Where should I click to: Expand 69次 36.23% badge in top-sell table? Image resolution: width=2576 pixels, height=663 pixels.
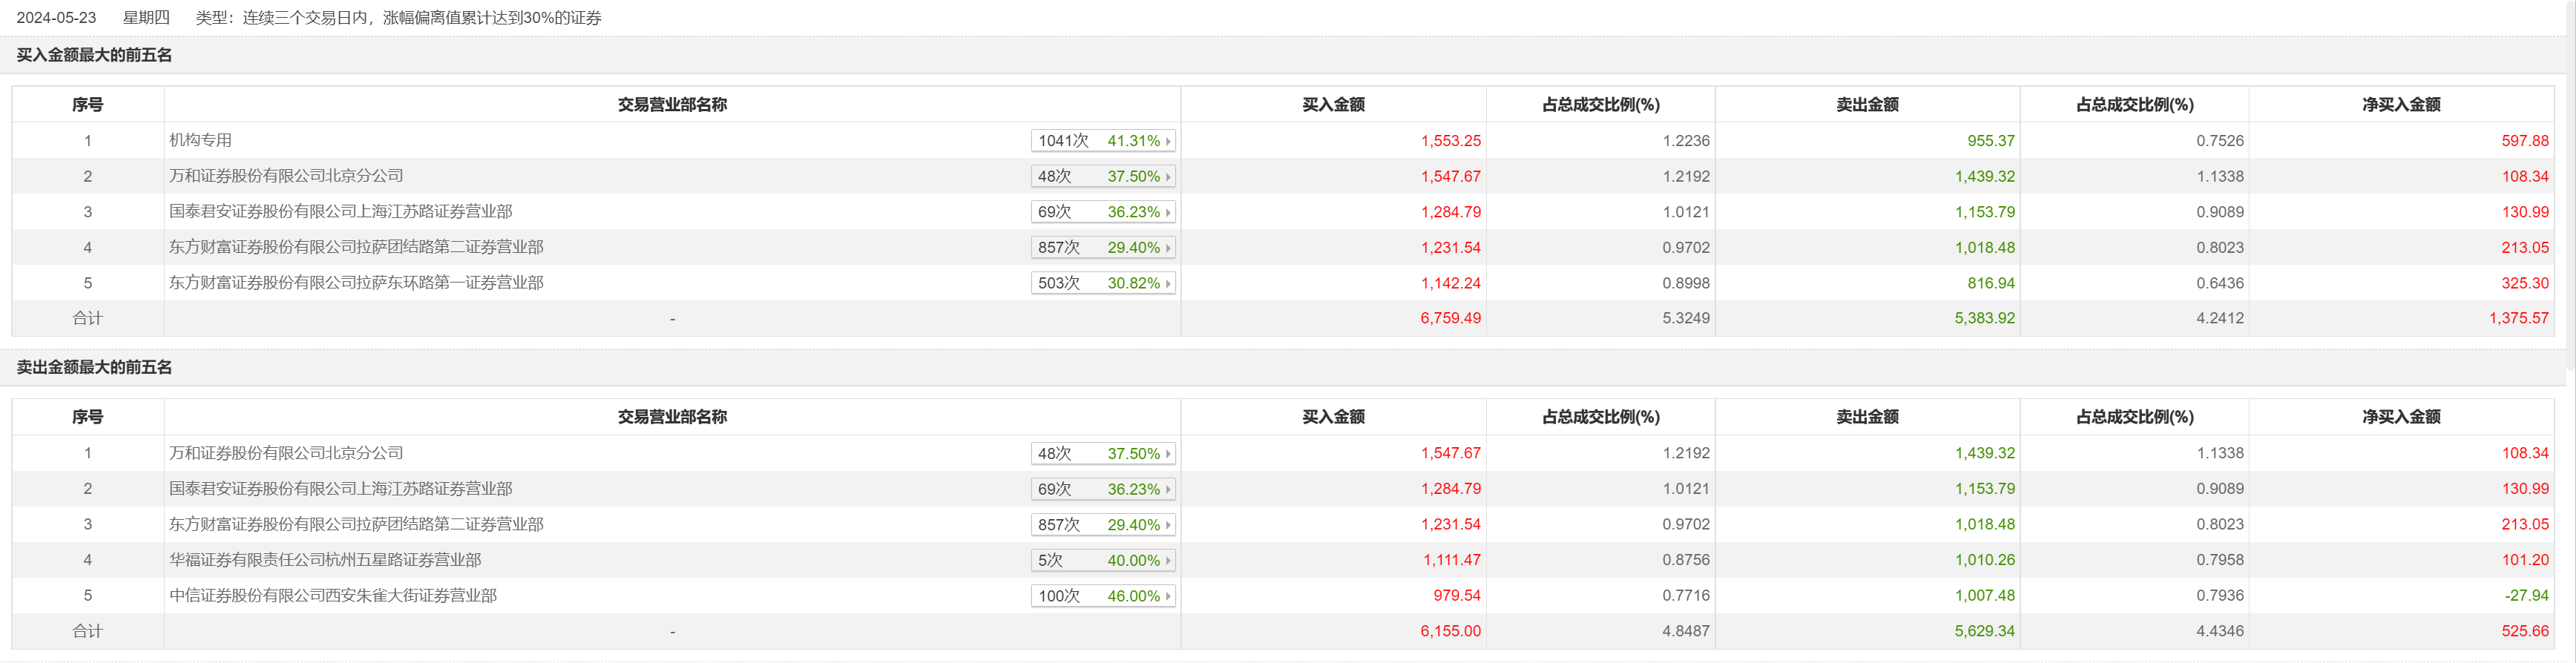coord(1102,489)
